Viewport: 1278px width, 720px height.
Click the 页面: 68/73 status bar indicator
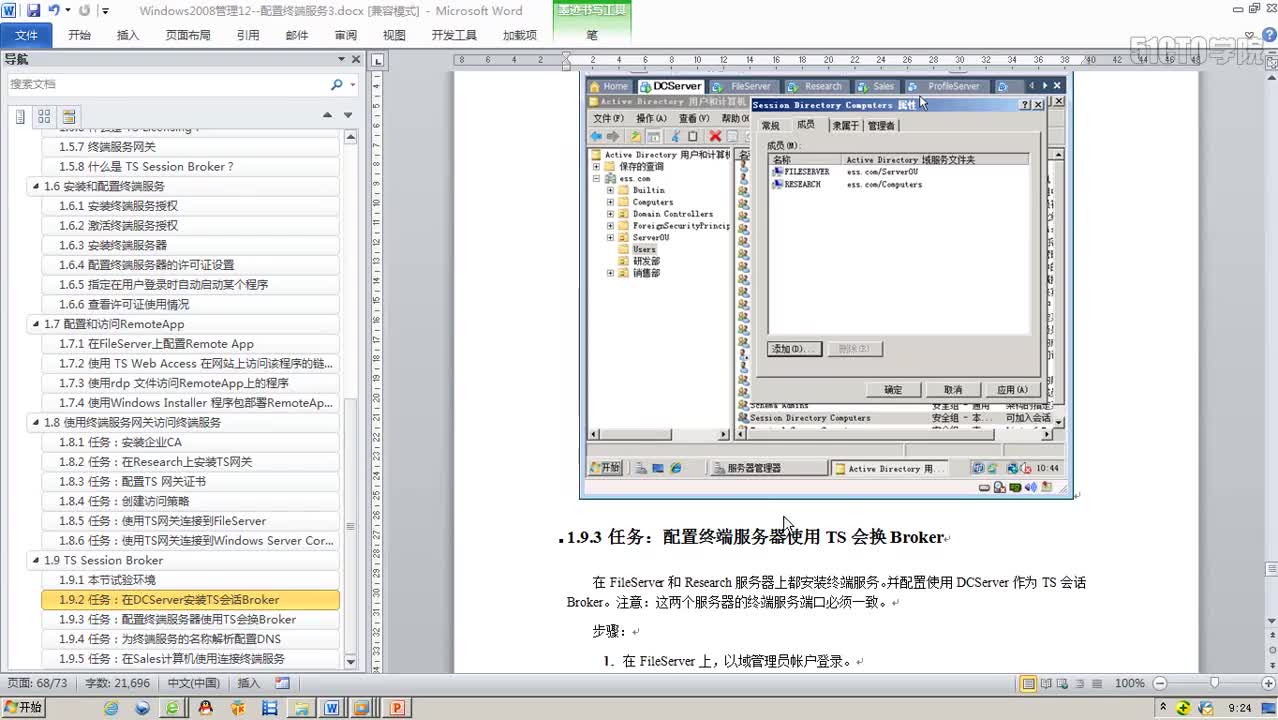tap(37, 683)
